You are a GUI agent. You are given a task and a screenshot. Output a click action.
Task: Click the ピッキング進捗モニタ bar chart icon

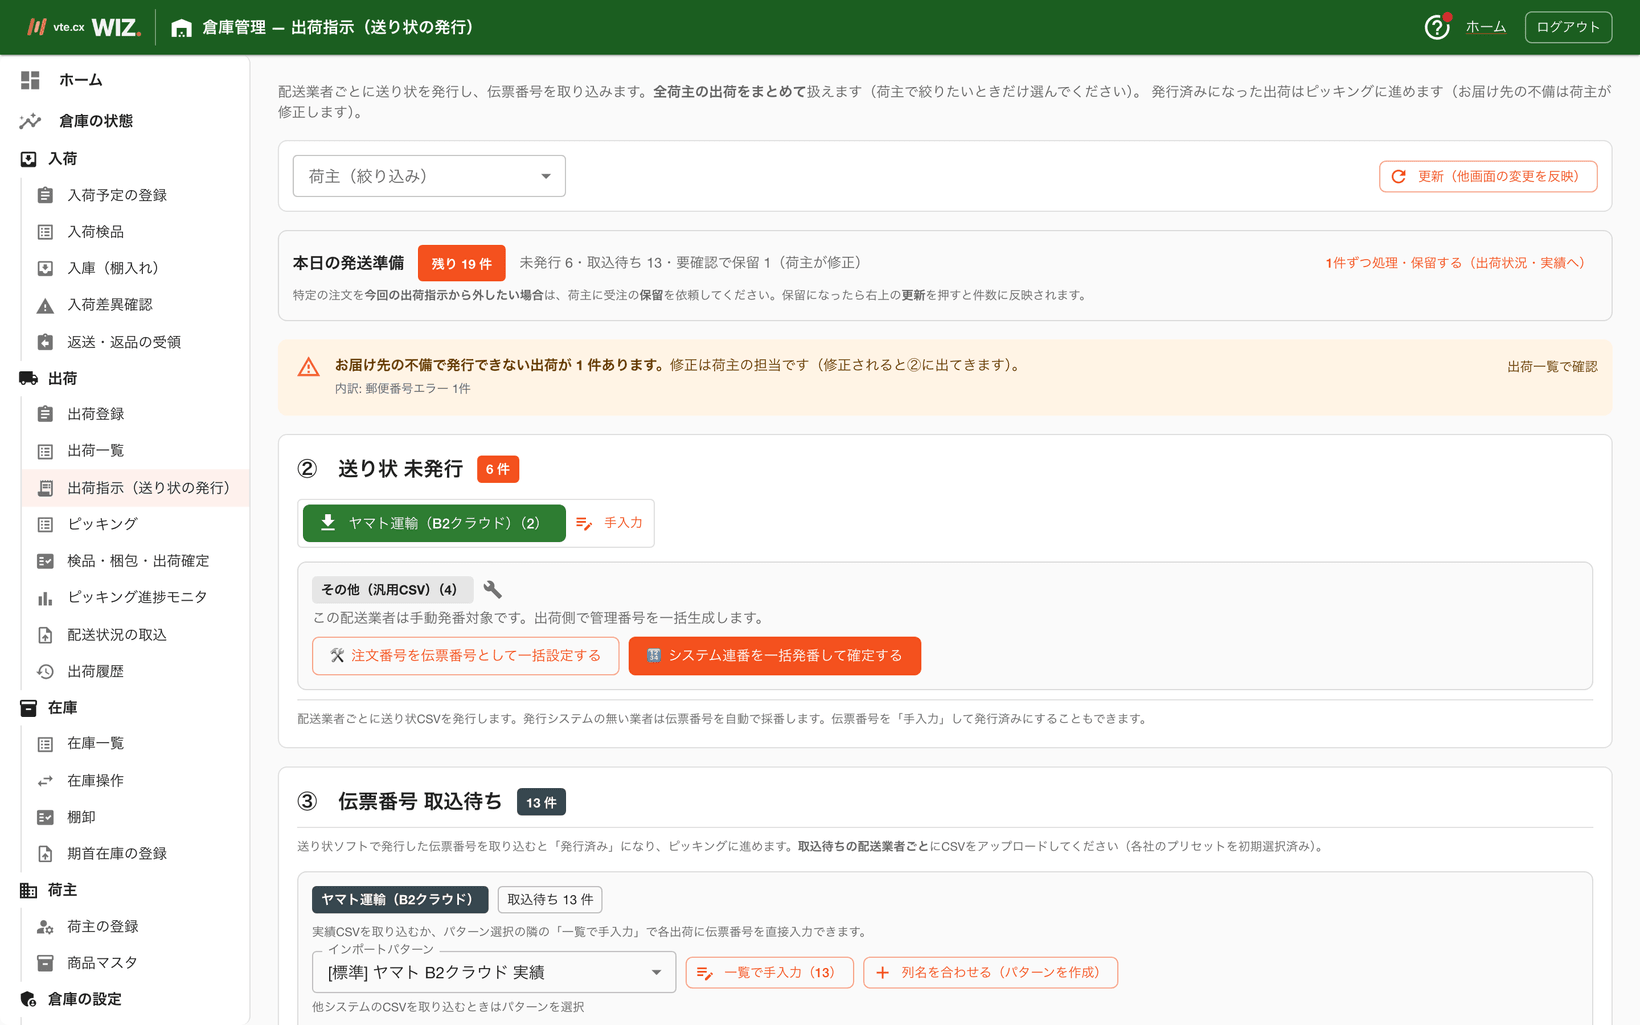45,598
